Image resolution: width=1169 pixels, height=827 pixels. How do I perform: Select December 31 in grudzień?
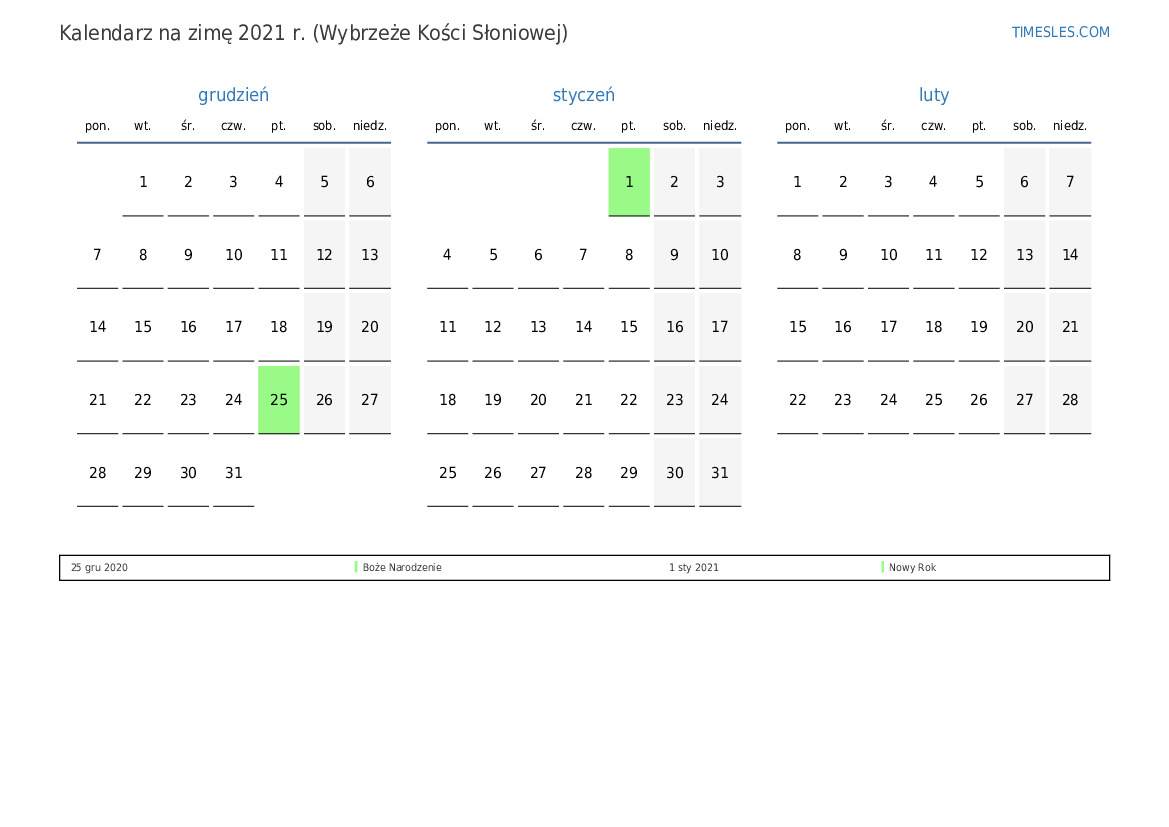coord(233,473)
